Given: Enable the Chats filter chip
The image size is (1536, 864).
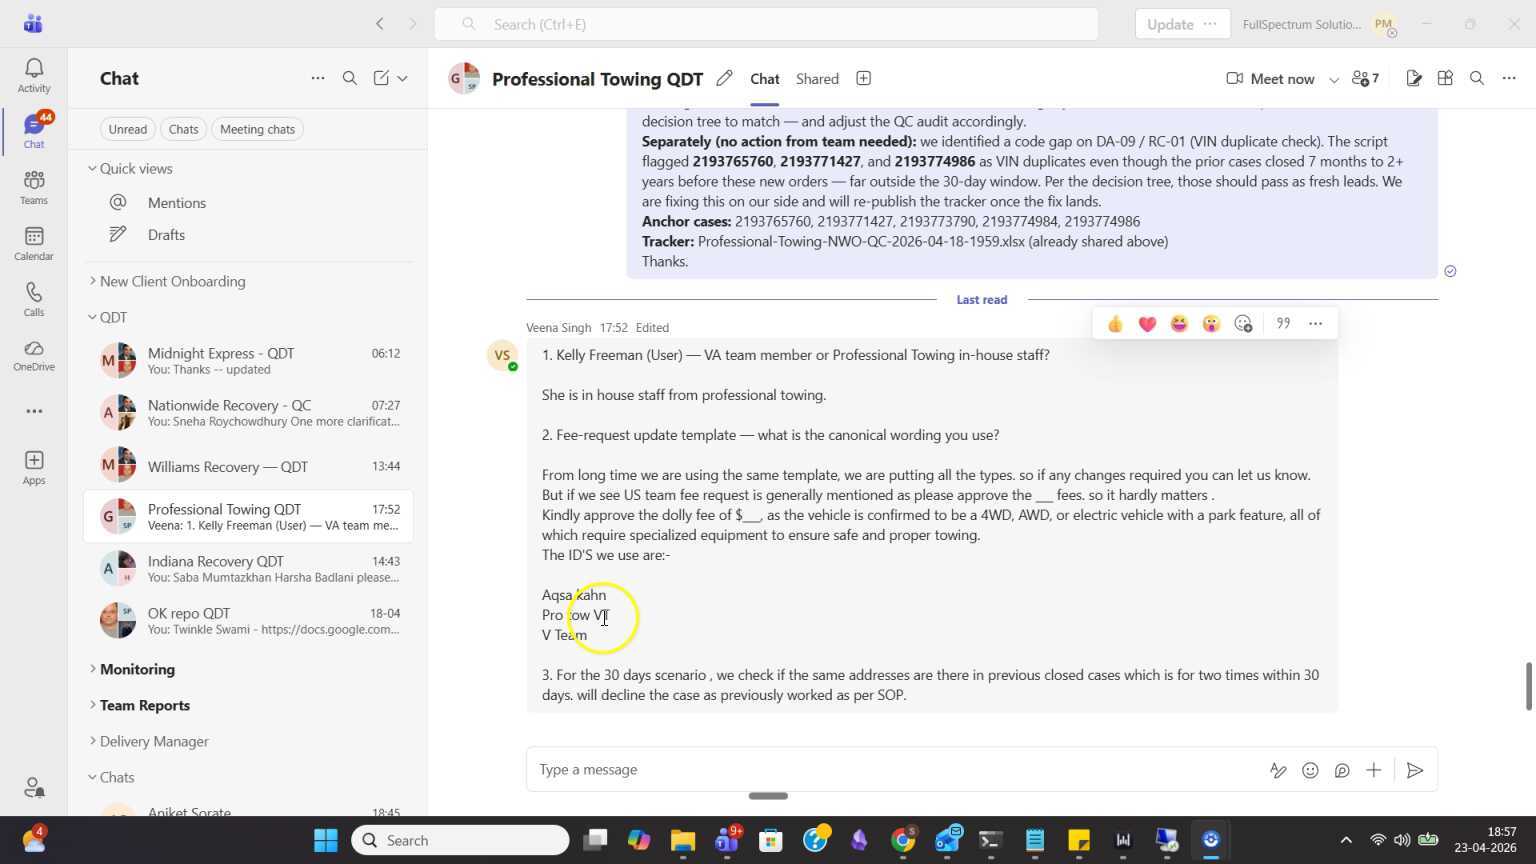Looking at the screenshot, I should coord(183,129).
